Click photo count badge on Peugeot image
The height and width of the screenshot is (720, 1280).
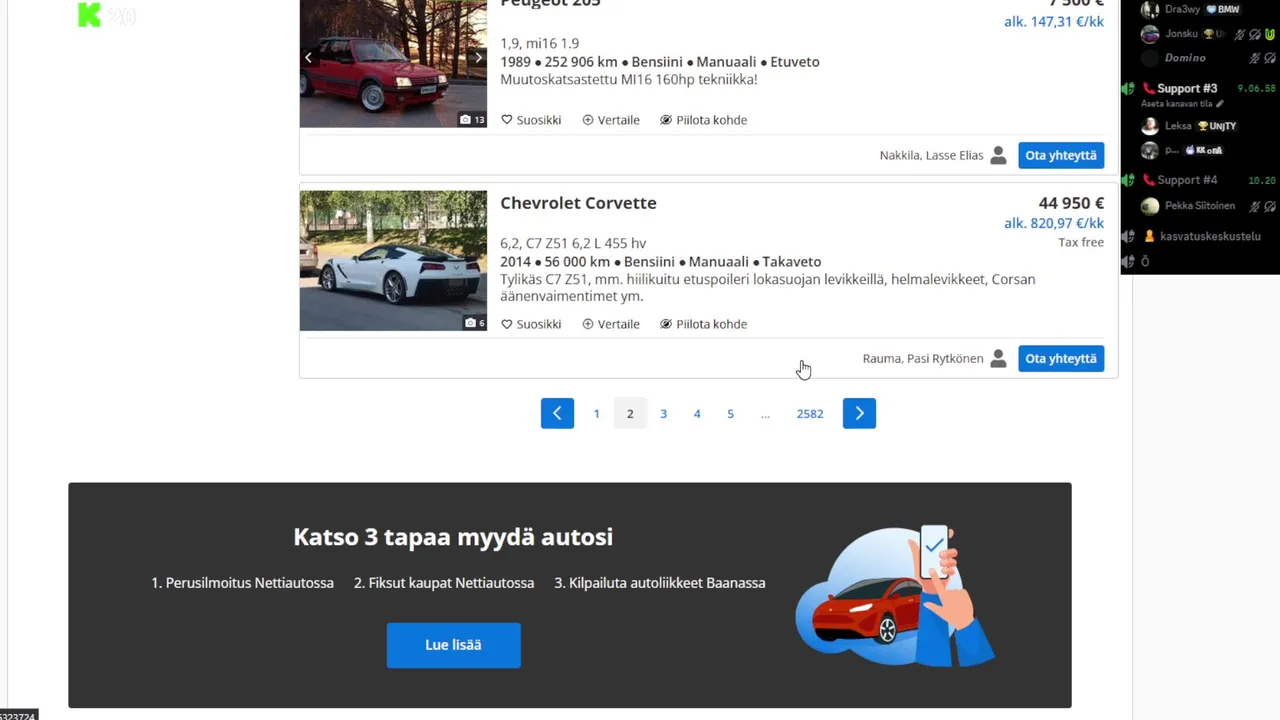[472, 119]
